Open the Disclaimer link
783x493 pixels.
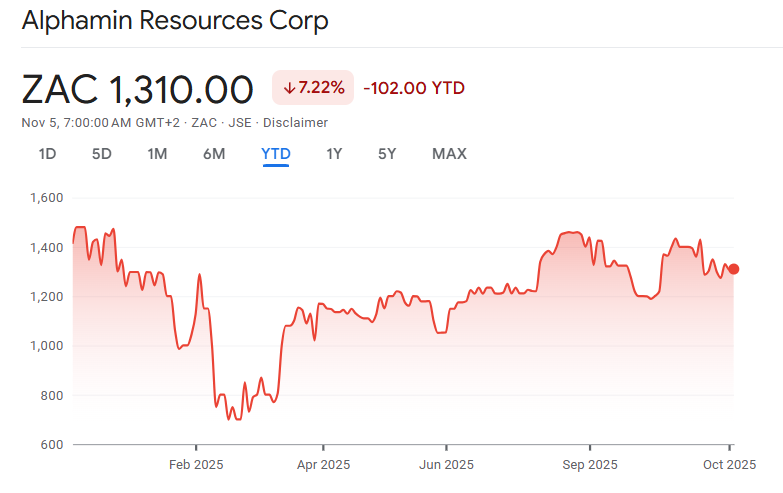point(296,122)
